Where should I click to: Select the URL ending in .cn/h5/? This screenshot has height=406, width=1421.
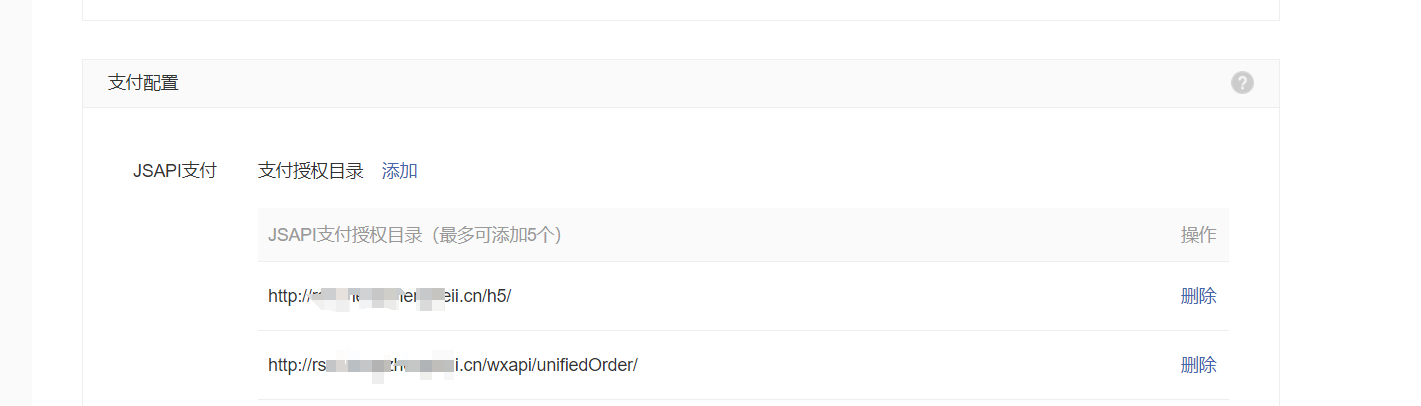click(x=390, y=296)
